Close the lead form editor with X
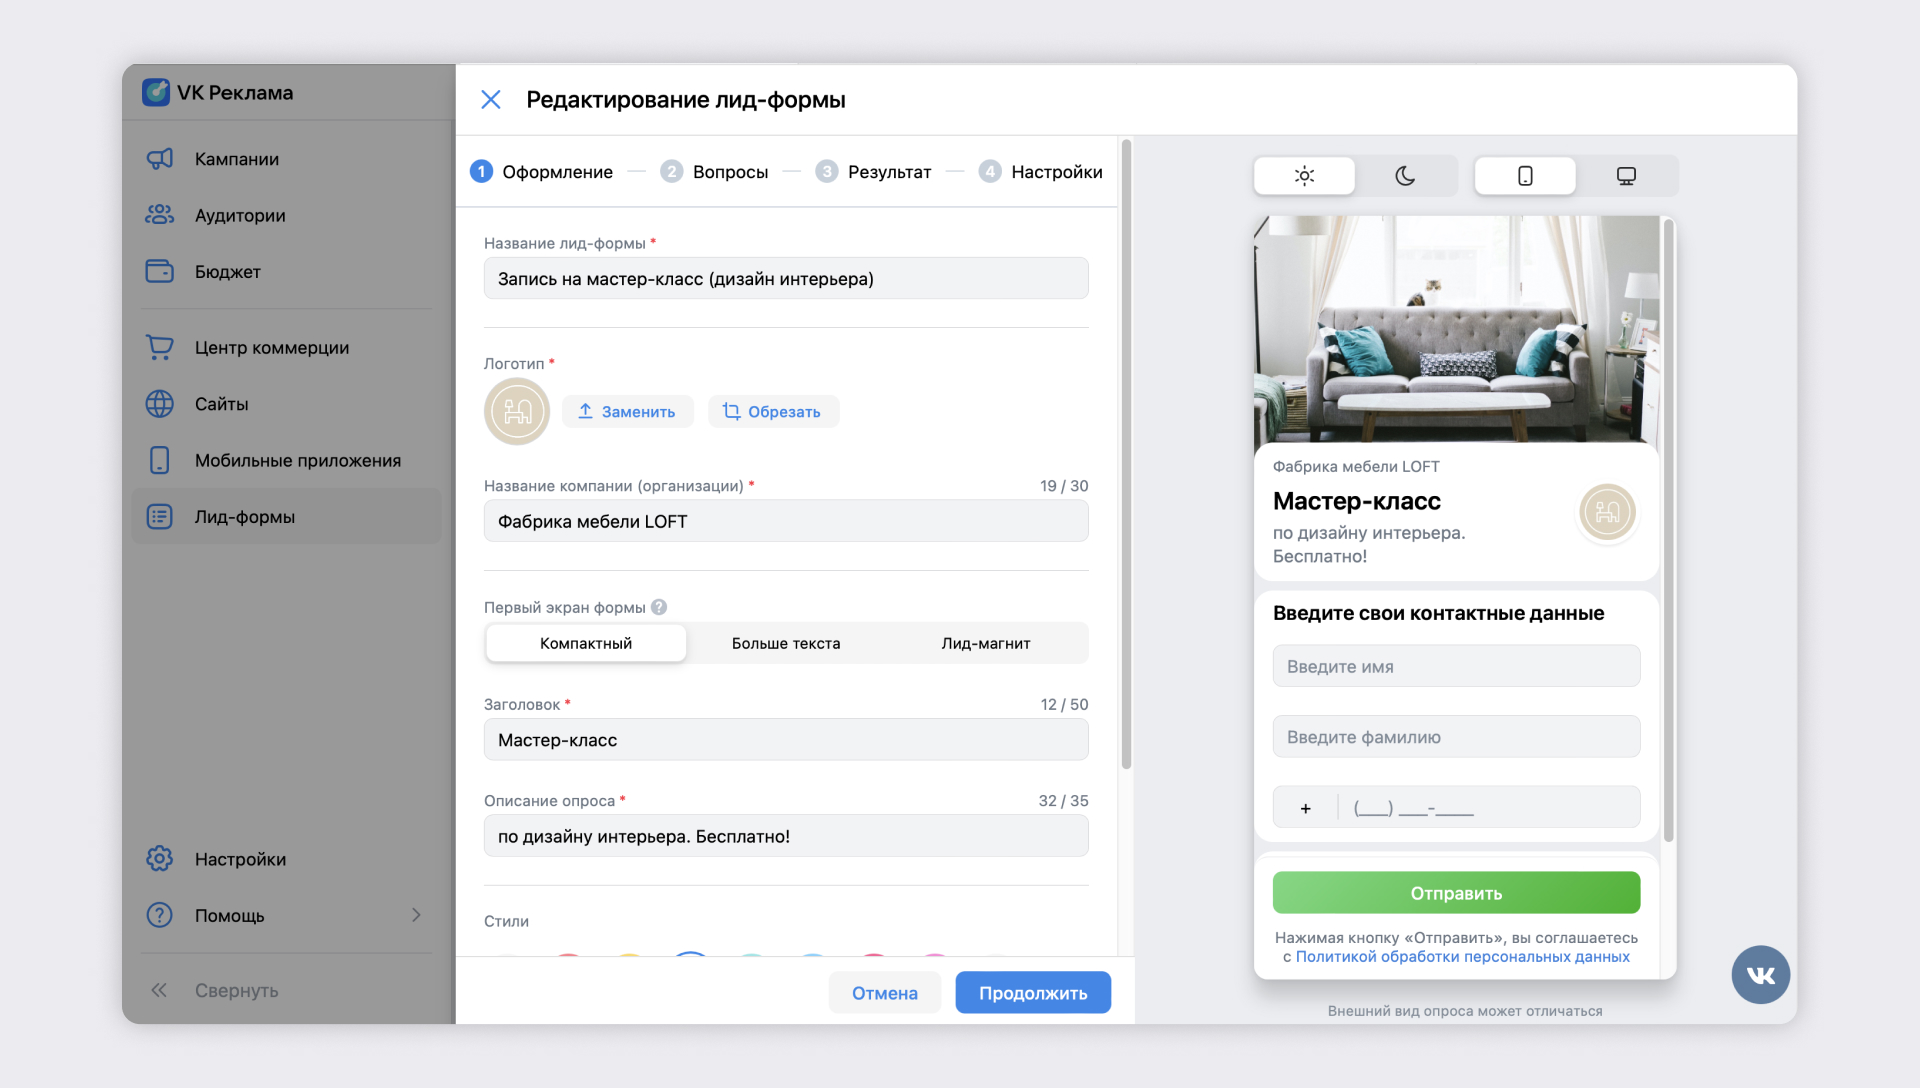Viewport: 1920px width, 1088px height. 490,99
